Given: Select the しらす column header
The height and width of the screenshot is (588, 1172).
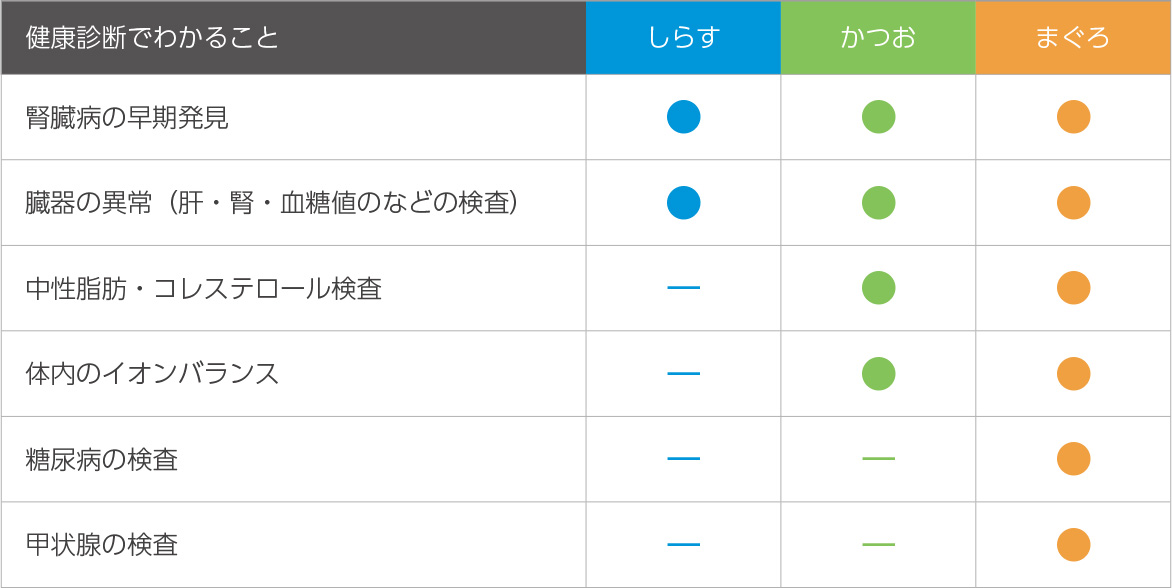Looking at the screenshot, I should [683, 37].
